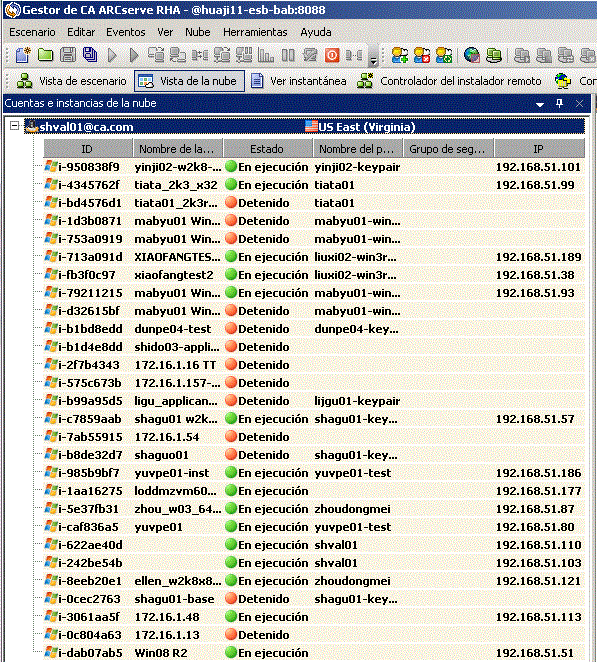This screenshot has width=597, height=662.
Task: Click the delete cloud account icon with red x
Action: (x=422, y=55)
